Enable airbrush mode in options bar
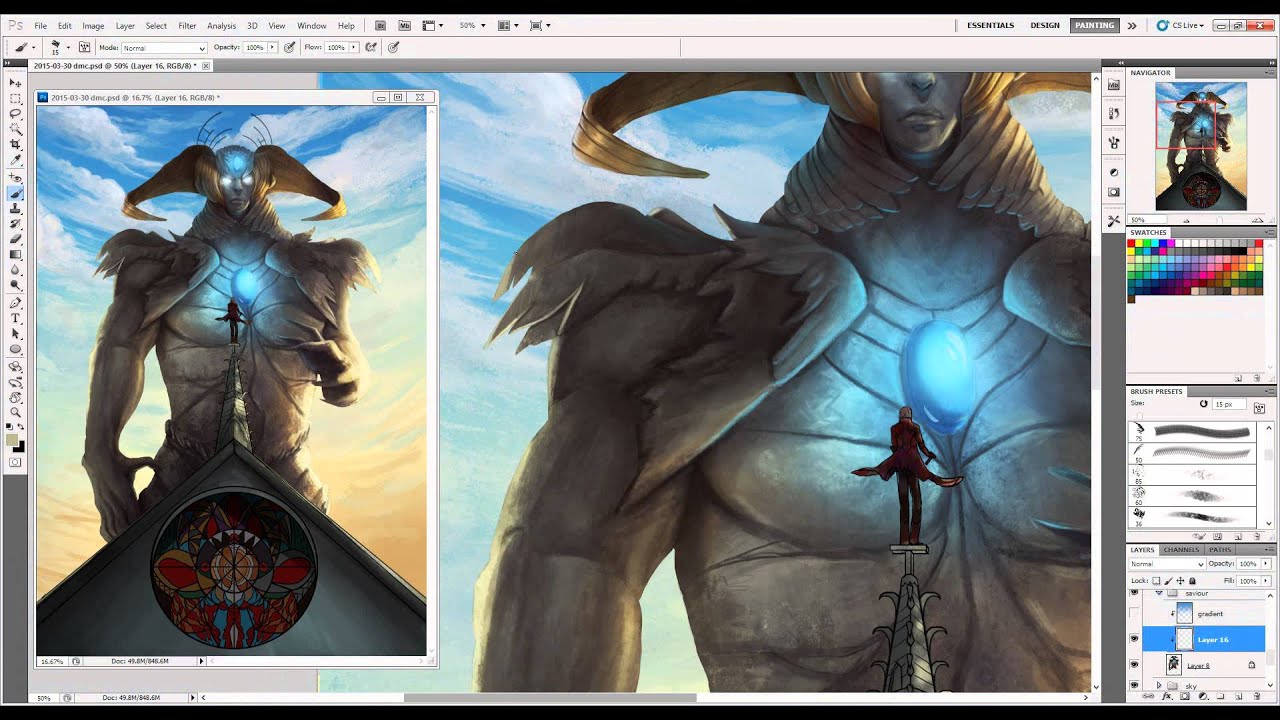Viewport: 1280px width, 720px height. tap(371, 47)
